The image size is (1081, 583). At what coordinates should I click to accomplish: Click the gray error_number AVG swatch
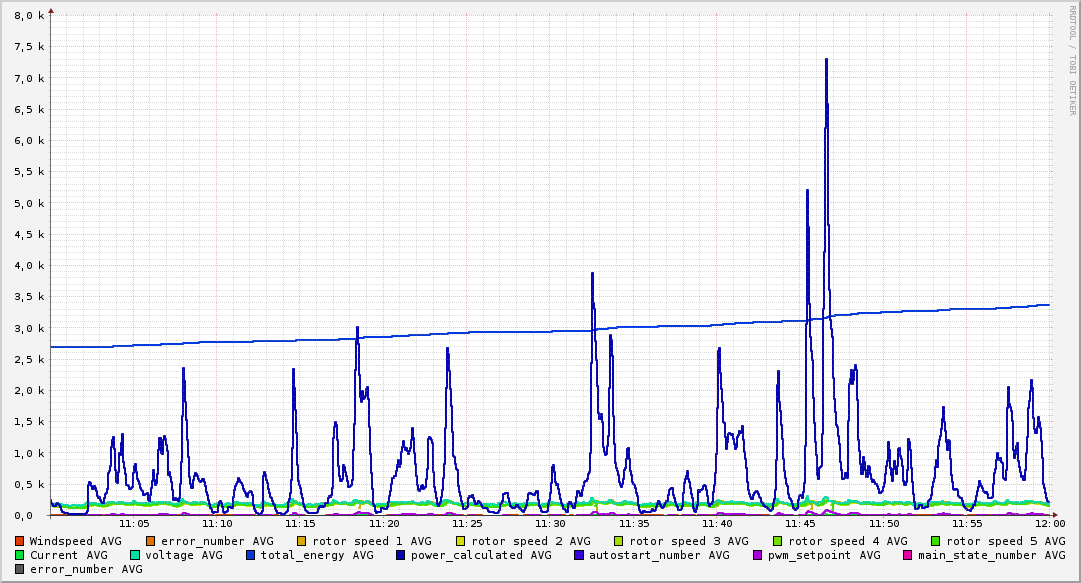pos(20,569)
